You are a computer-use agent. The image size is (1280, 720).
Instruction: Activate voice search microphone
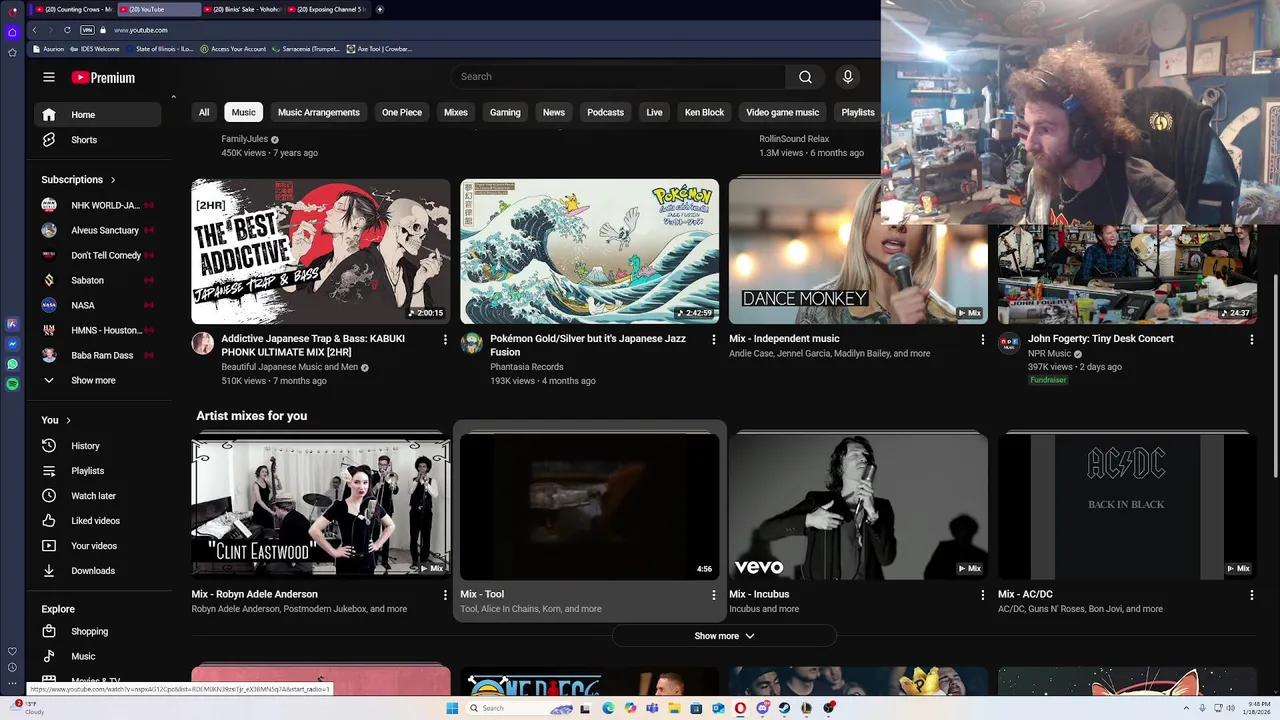pos(848,77)
